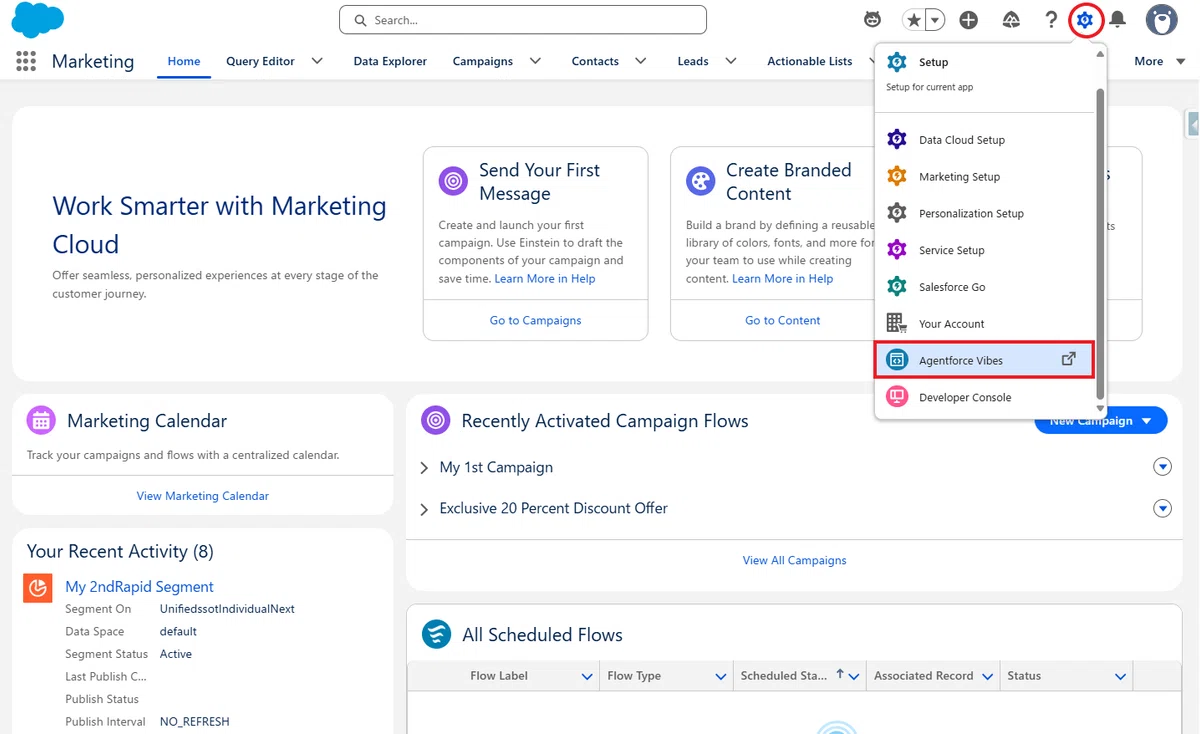Click Go to Campaigns link
1200x734 pixels.
tap(536, 321)
